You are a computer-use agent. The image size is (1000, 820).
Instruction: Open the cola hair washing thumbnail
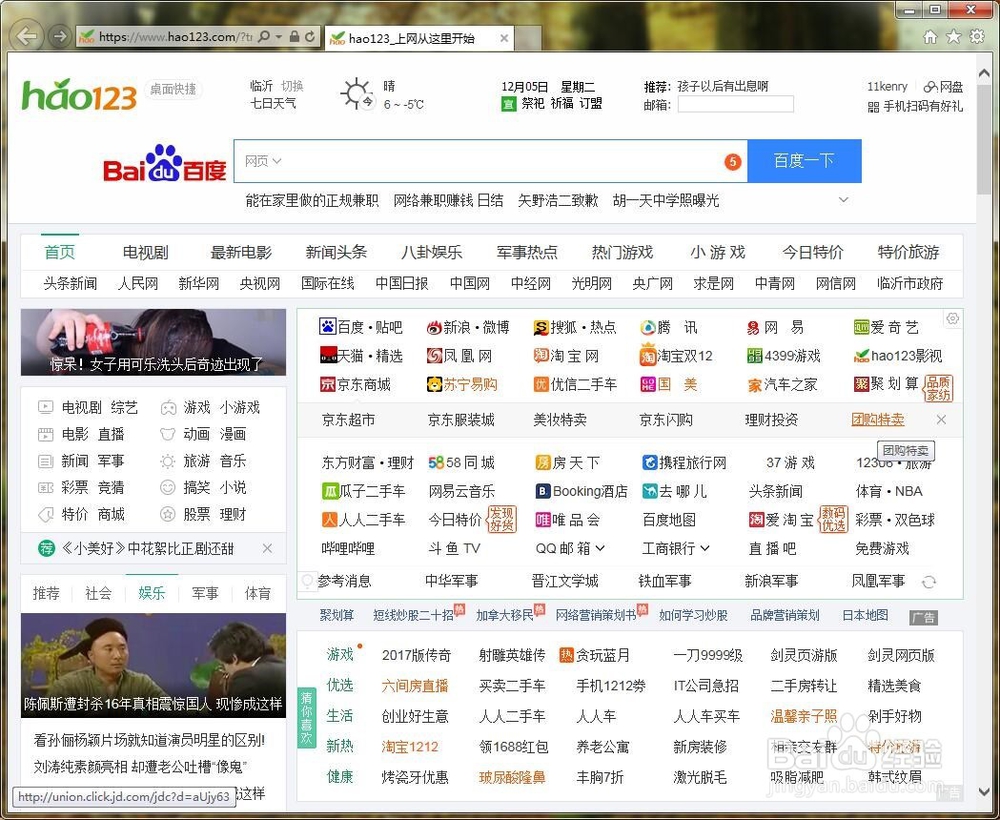(x=153, y=342)
